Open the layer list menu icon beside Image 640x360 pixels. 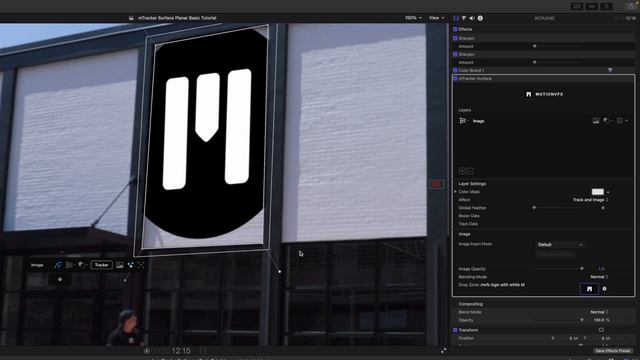click(x=463, y=121)
